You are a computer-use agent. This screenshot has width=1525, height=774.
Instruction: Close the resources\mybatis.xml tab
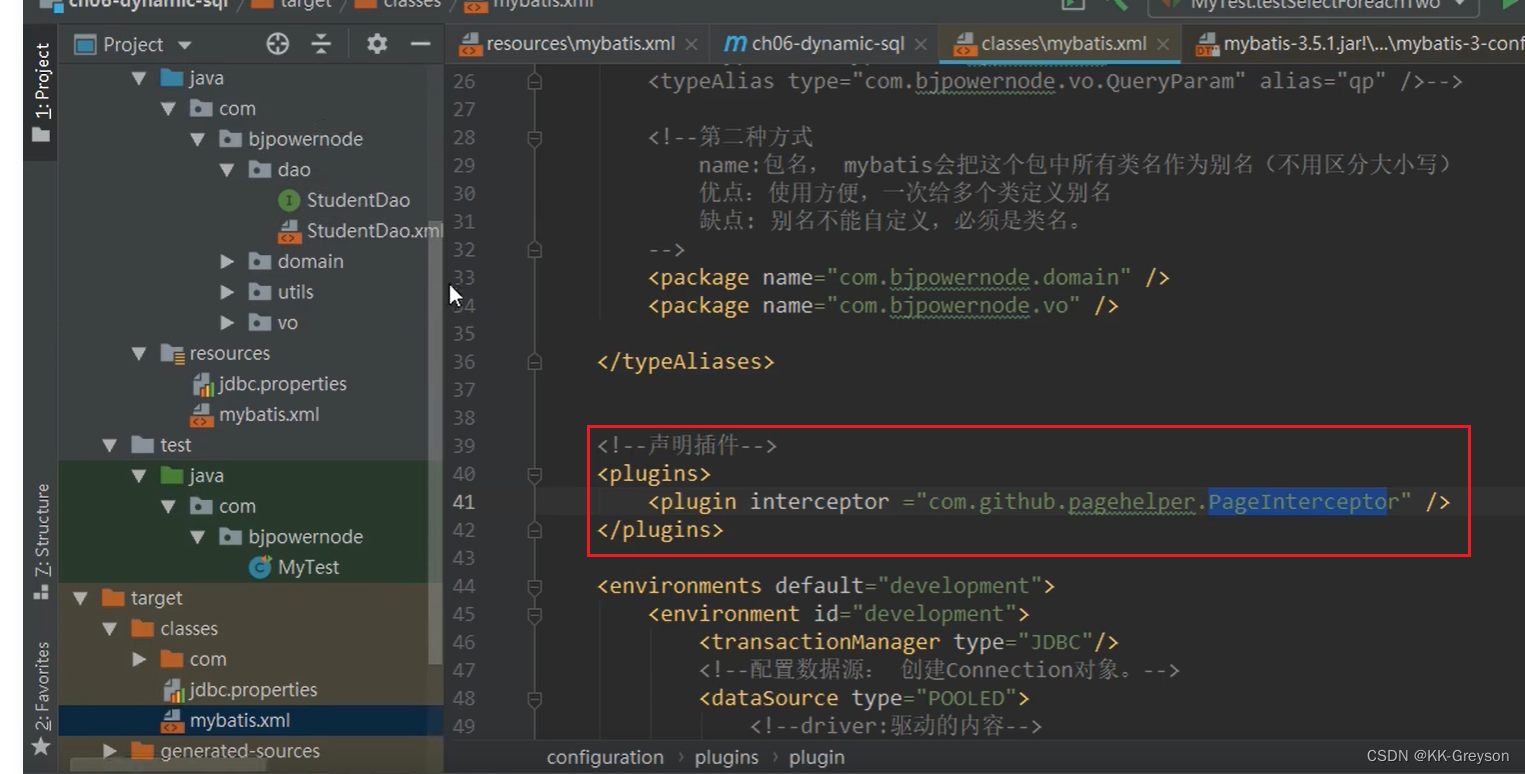click(x=691, y=45)
